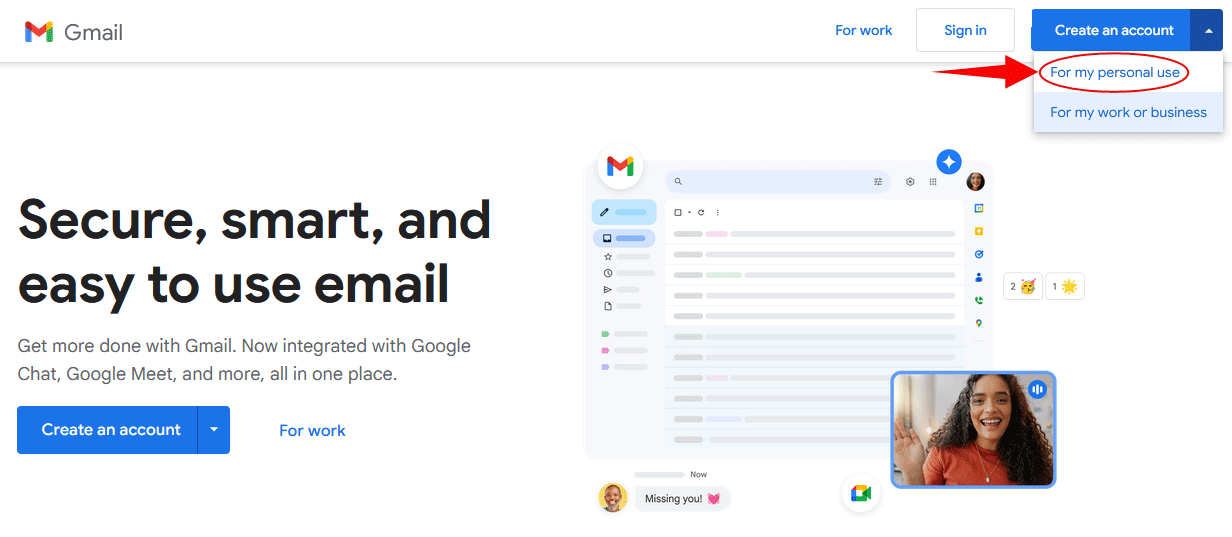
Task: Click the settings gear icon in the illustration
Action: pos(910,182)
